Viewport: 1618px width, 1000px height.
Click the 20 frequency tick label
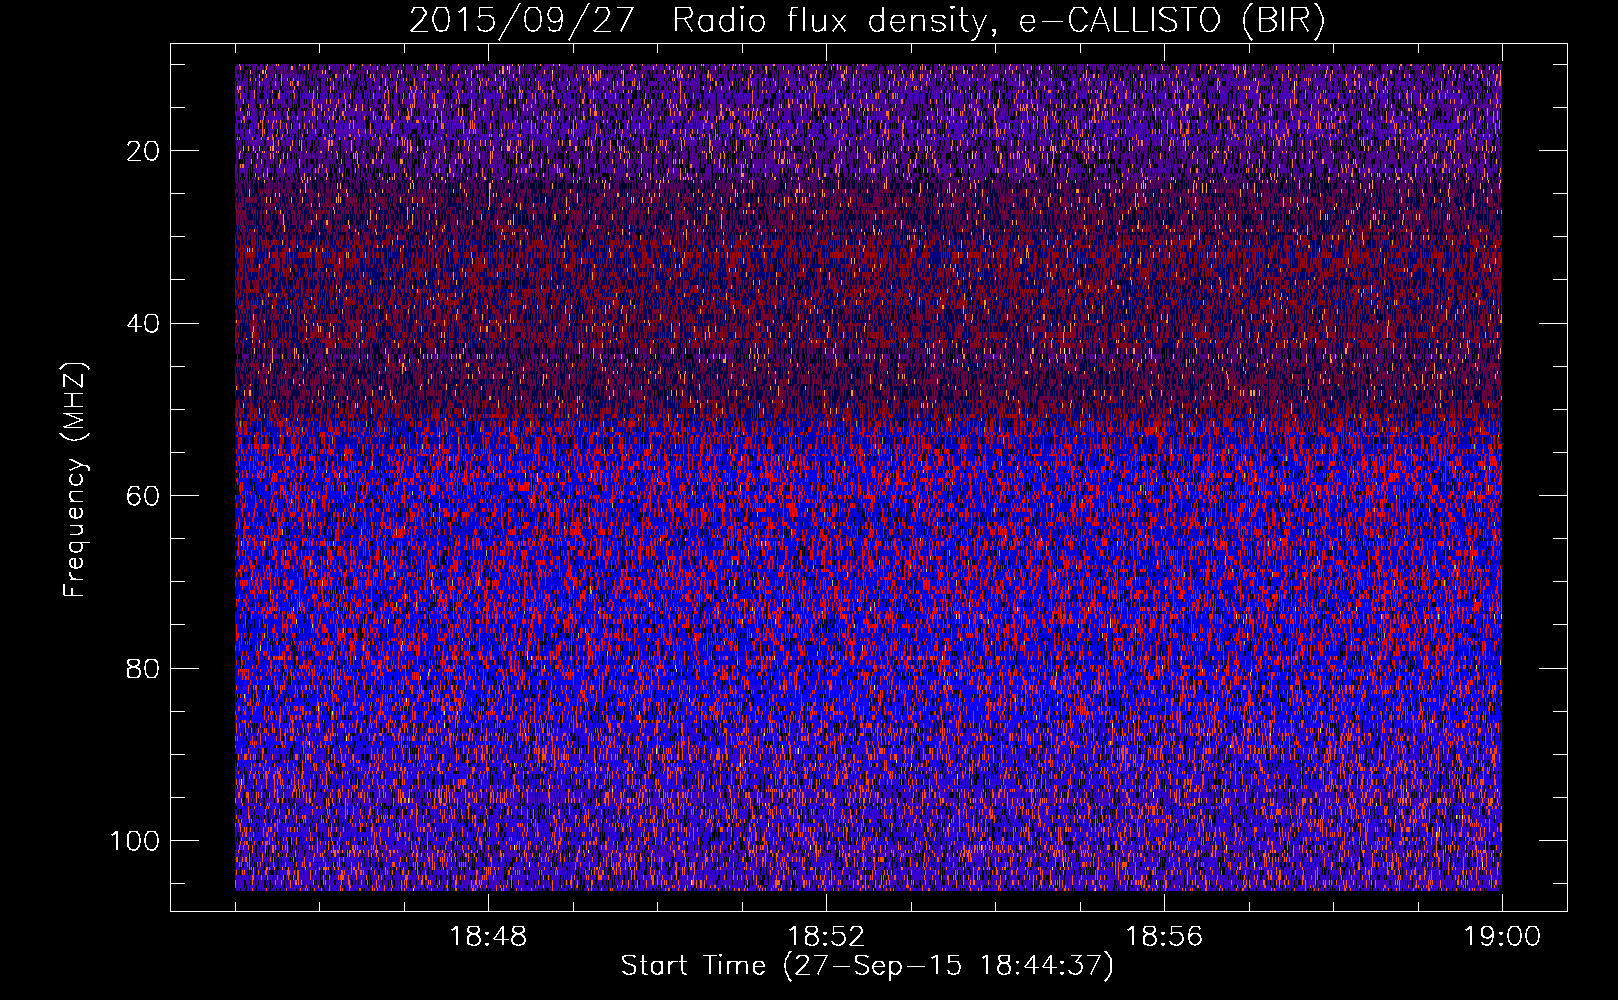(144, 151)
